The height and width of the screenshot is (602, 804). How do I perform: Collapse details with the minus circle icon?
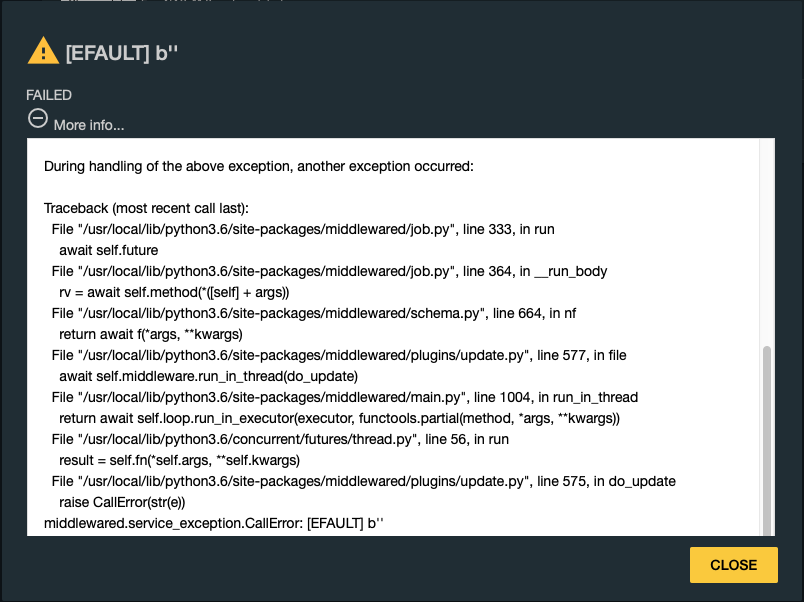(x=37, y=118)
